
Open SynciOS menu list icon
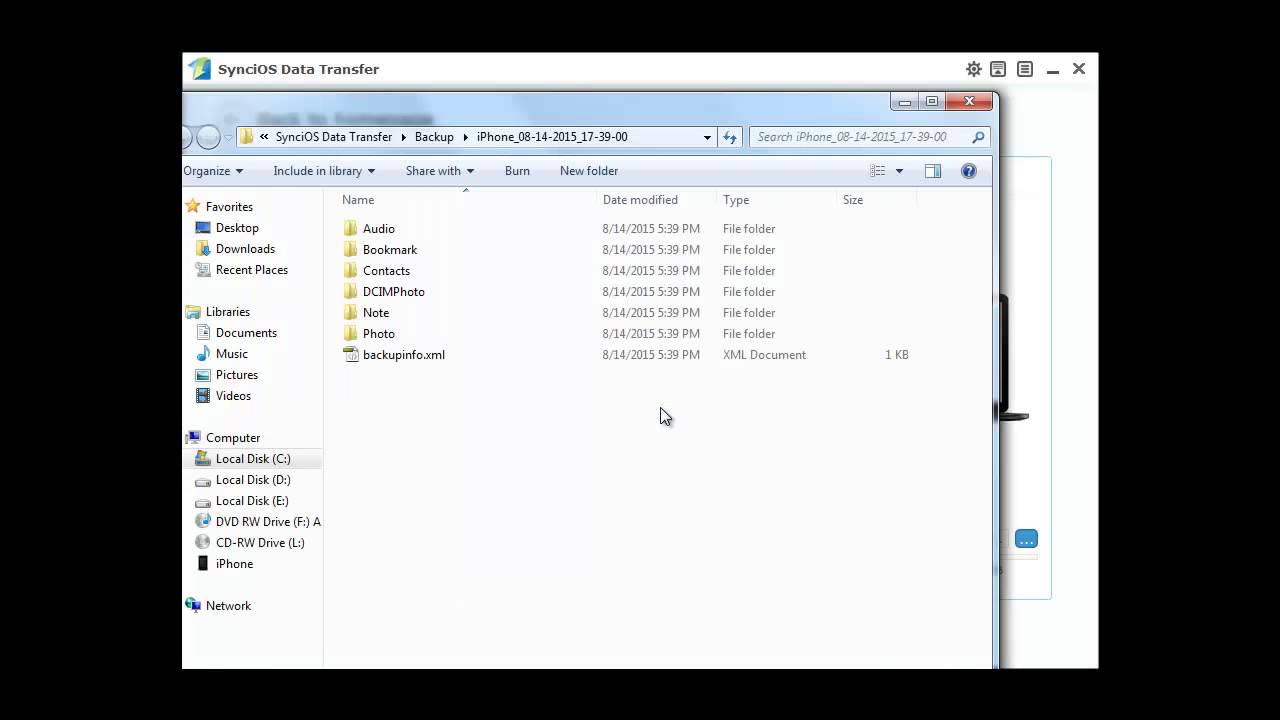pyautogui.click(x=1025, y=69)
